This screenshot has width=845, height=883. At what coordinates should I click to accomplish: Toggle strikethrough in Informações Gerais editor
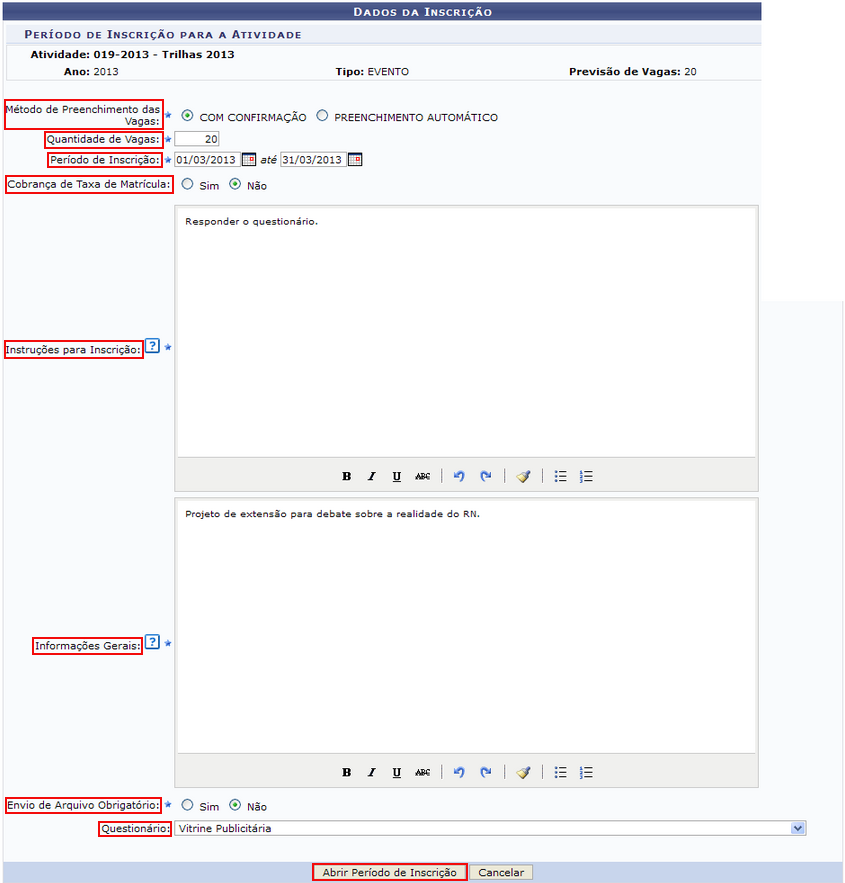pyautogui.click(x=422, y=772)
